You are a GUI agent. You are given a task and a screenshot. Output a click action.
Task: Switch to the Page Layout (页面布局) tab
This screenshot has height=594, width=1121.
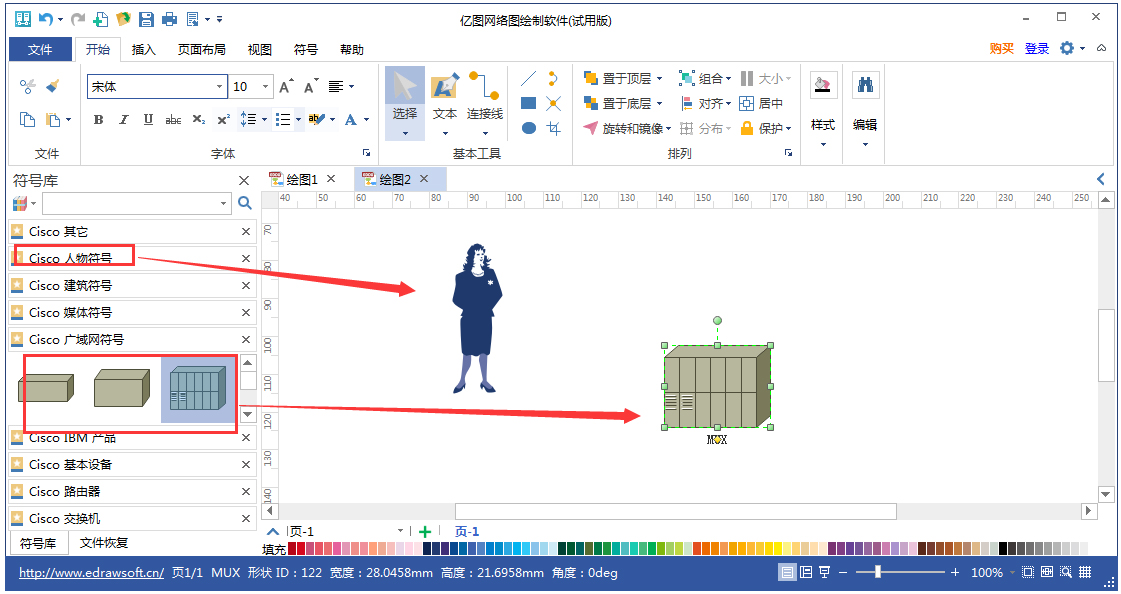point(202,49)
